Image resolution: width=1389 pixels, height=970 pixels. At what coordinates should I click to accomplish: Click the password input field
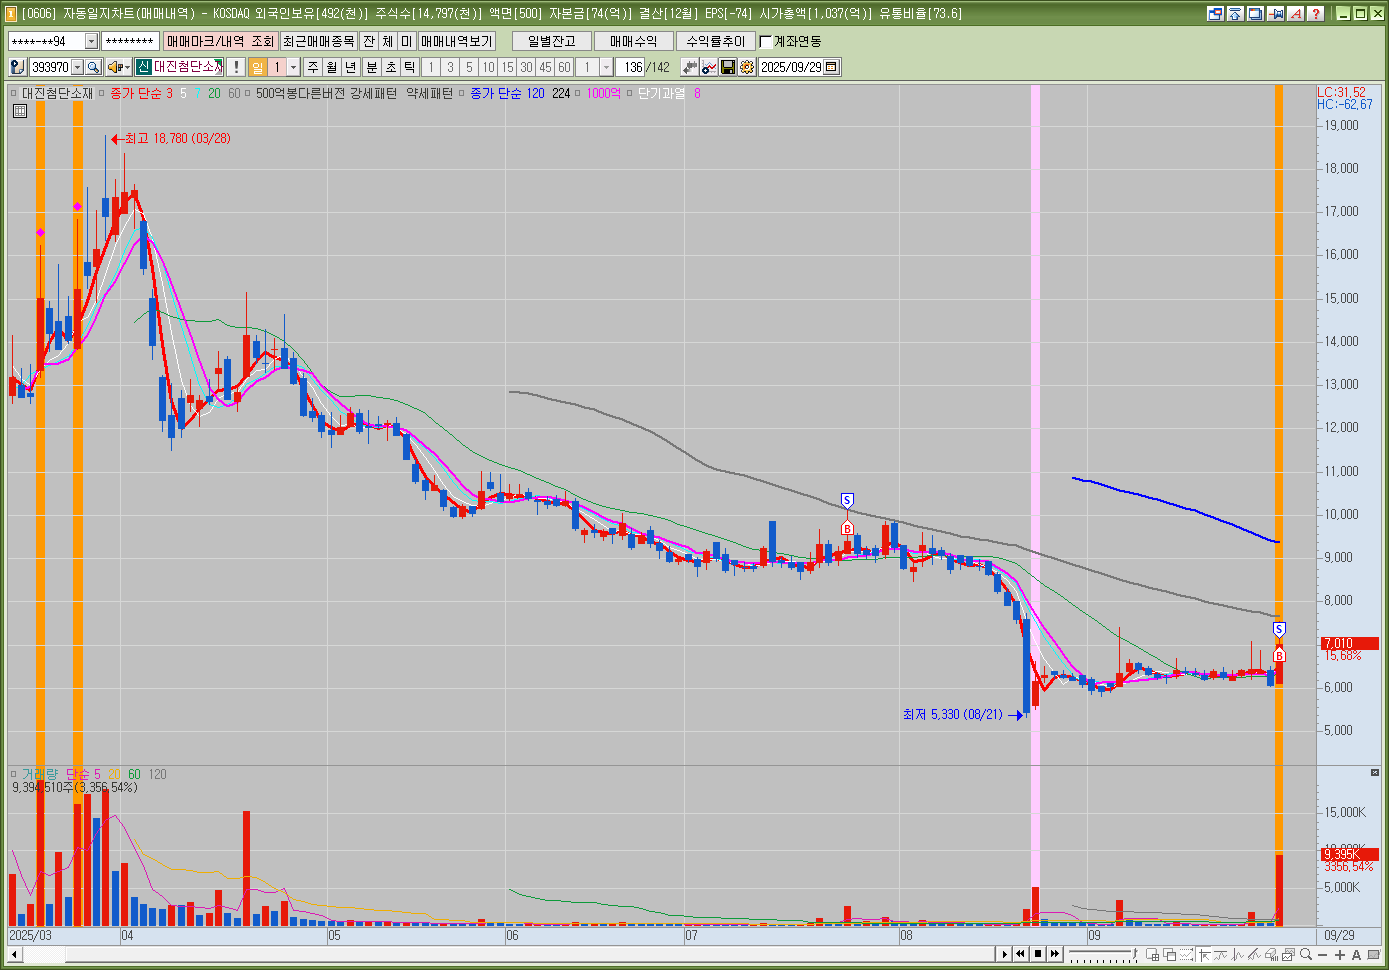130,41
